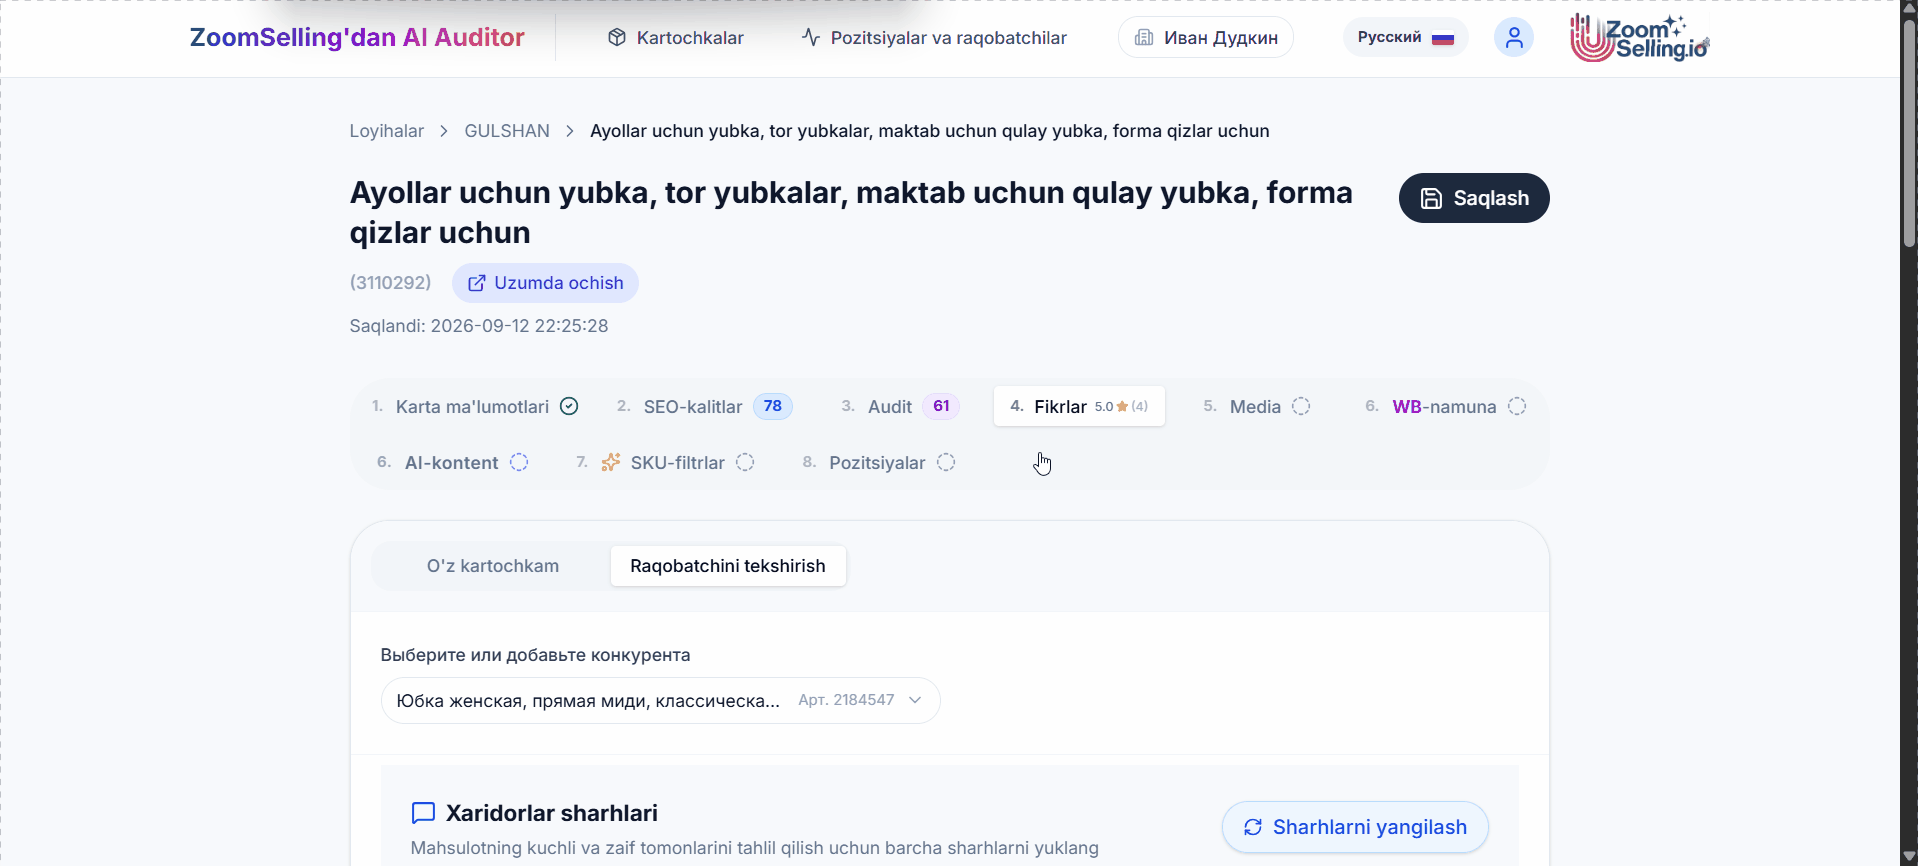This screenshot has width=1918, height=866.
Task: Click the chat bubble icon by Xaridorlar sharhlari
Action: (x=423, y=813)
